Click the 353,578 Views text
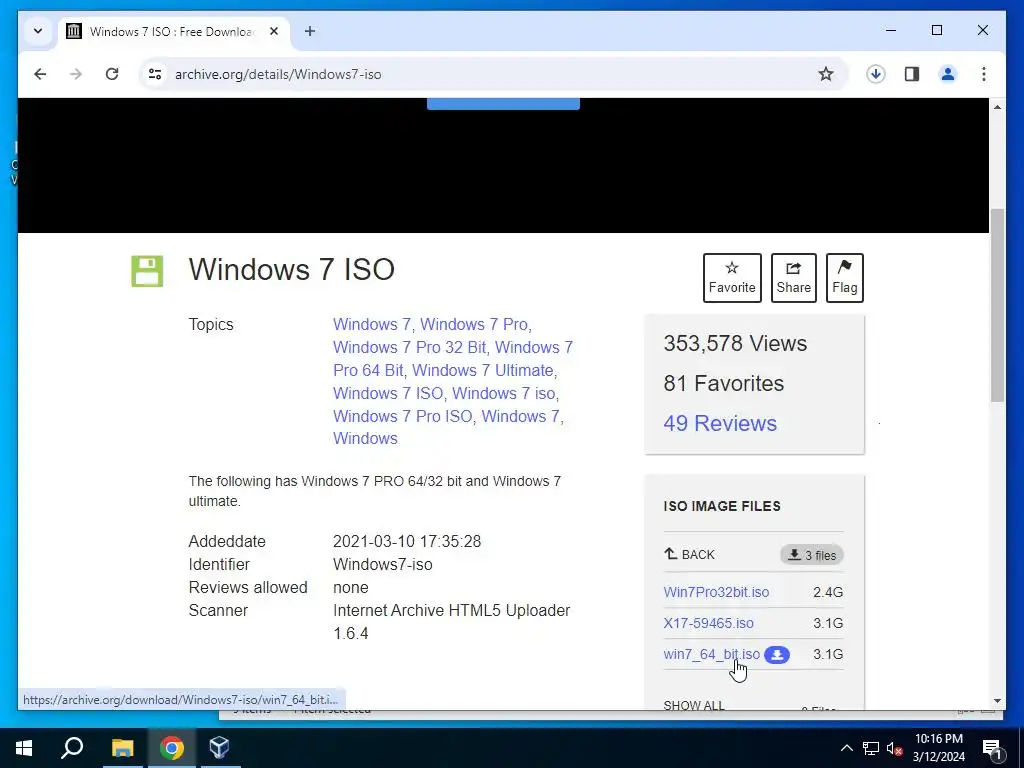 (735, 344)
